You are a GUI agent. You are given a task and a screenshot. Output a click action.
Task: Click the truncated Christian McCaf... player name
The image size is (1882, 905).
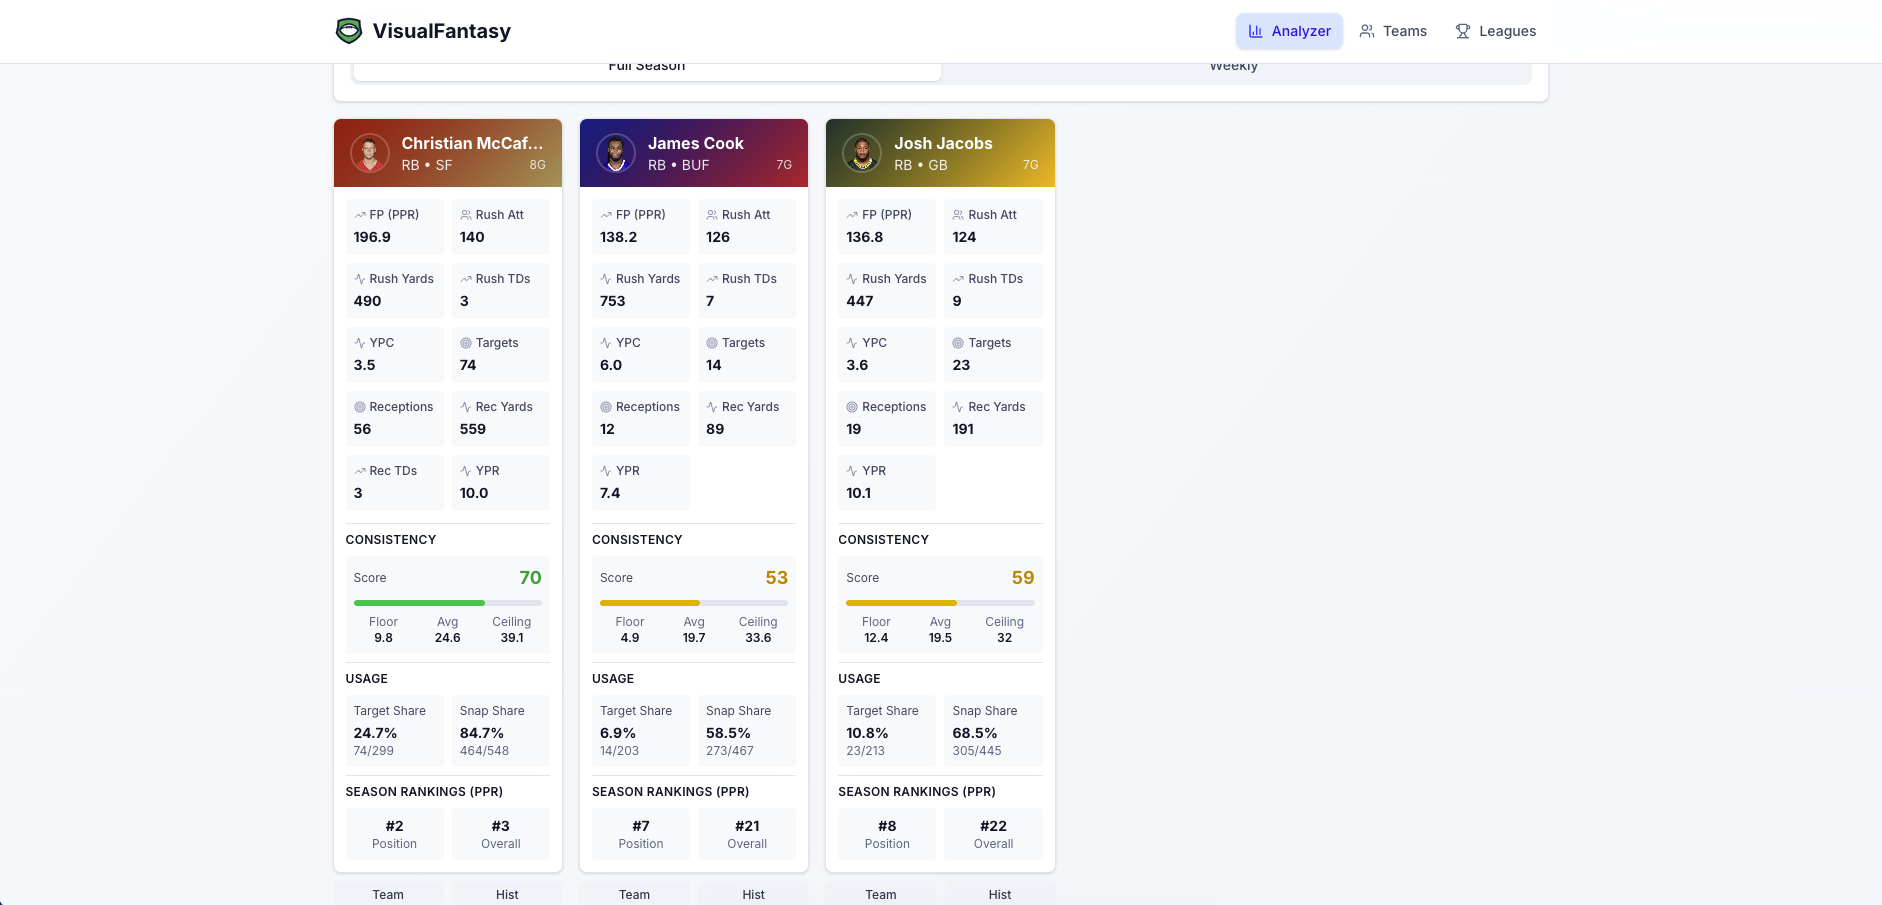pyautogui.click(x=472, y=143)
